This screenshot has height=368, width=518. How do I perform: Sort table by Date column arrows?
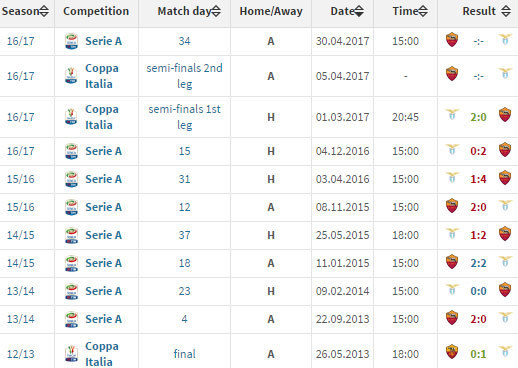359,11
